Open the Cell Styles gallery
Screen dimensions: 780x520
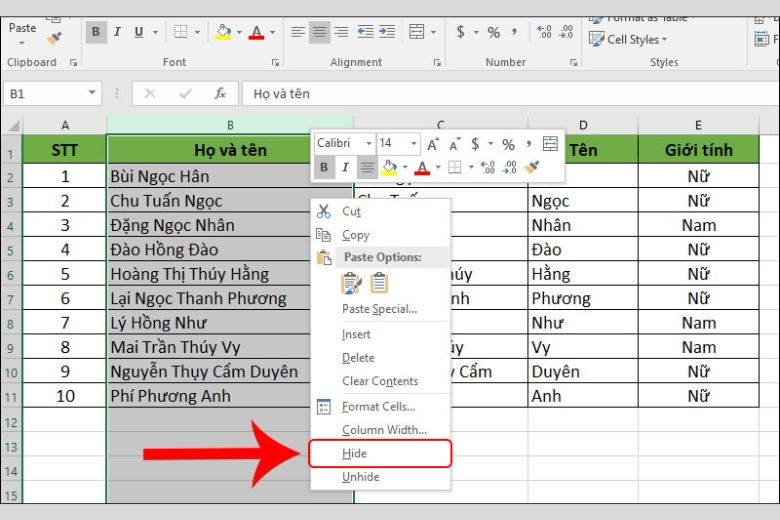(x=628, y=39)
